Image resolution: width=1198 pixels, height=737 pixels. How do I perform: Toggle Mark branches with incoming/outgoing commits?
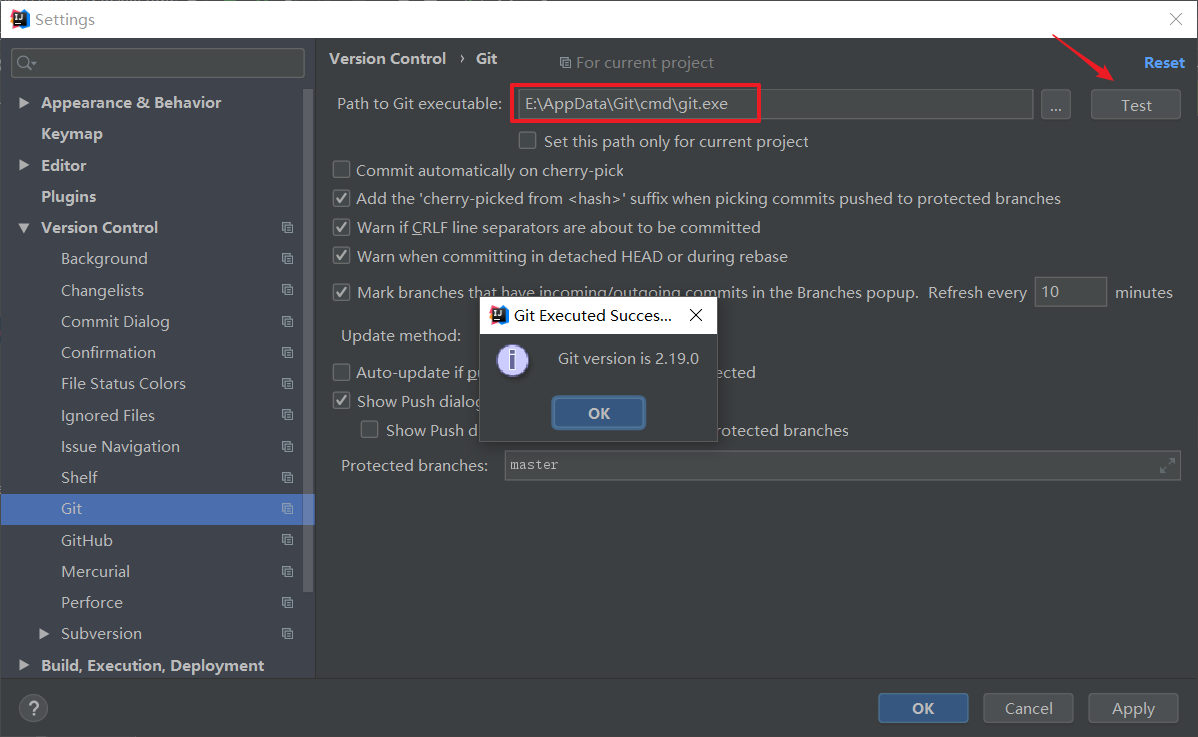342,293
